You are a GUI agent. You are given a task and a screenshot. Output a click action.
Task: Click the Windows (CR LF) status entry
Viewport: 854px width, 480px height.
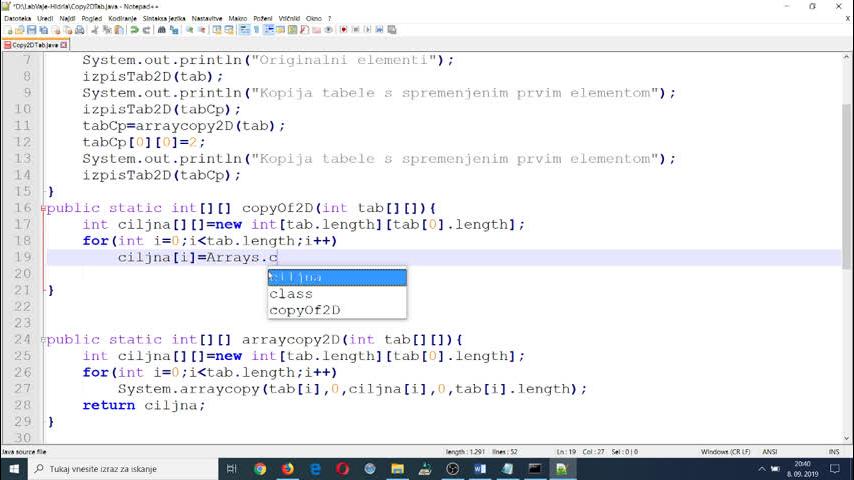coord(725,452)
